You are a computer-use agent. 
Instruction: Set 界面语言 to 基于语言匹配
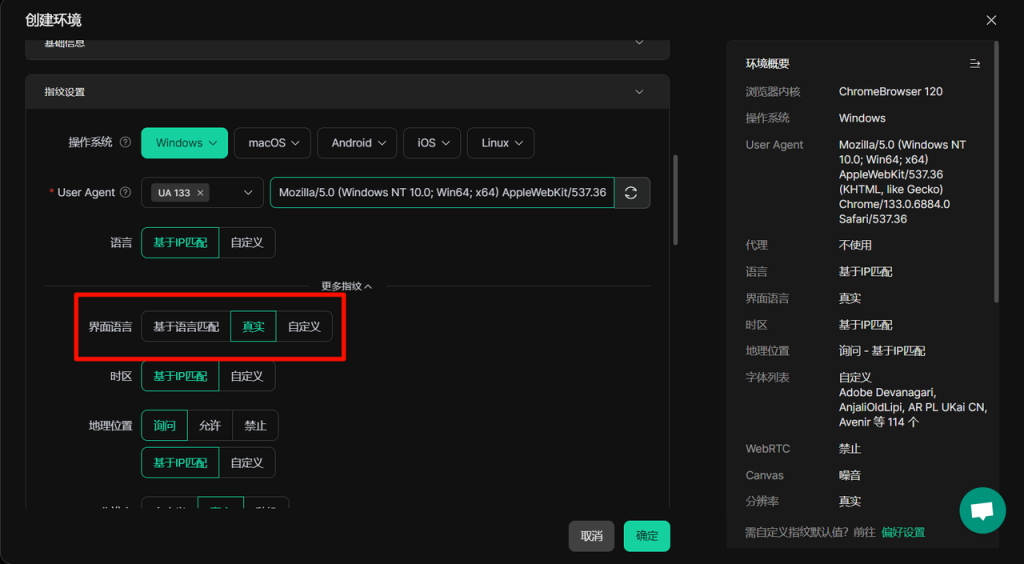point(186,327)
